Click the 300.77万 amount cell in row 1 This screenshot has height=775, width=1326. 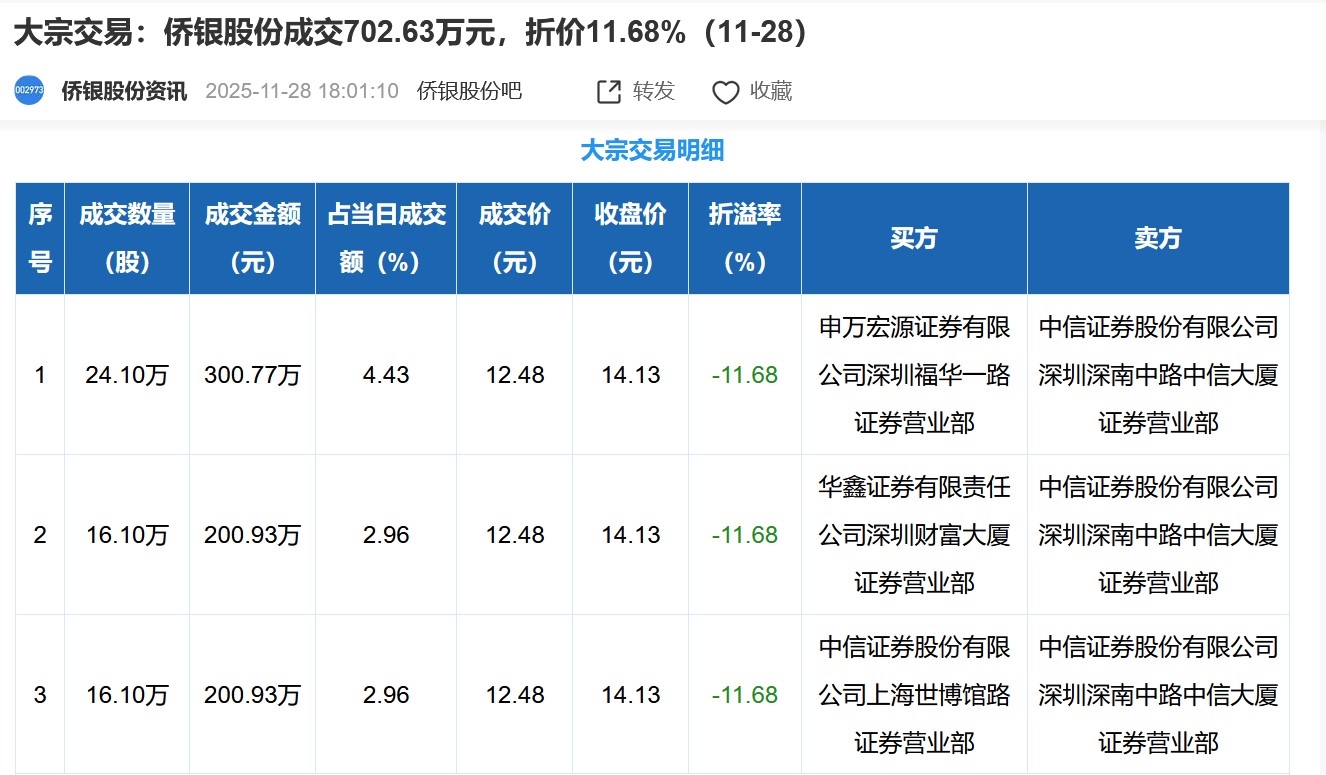click(x=253, y=375)
